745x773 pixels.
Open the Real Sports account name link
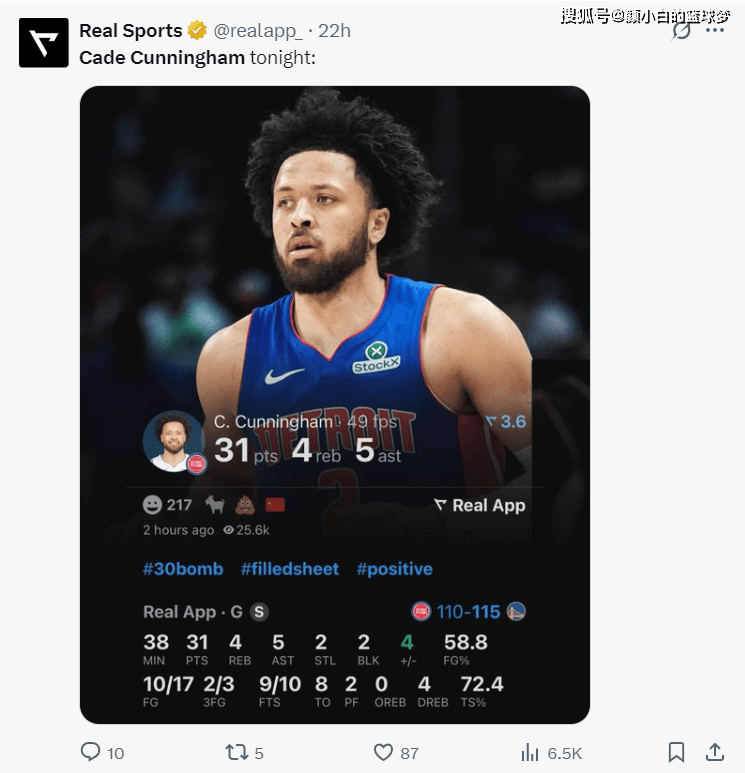coord(130,31)
